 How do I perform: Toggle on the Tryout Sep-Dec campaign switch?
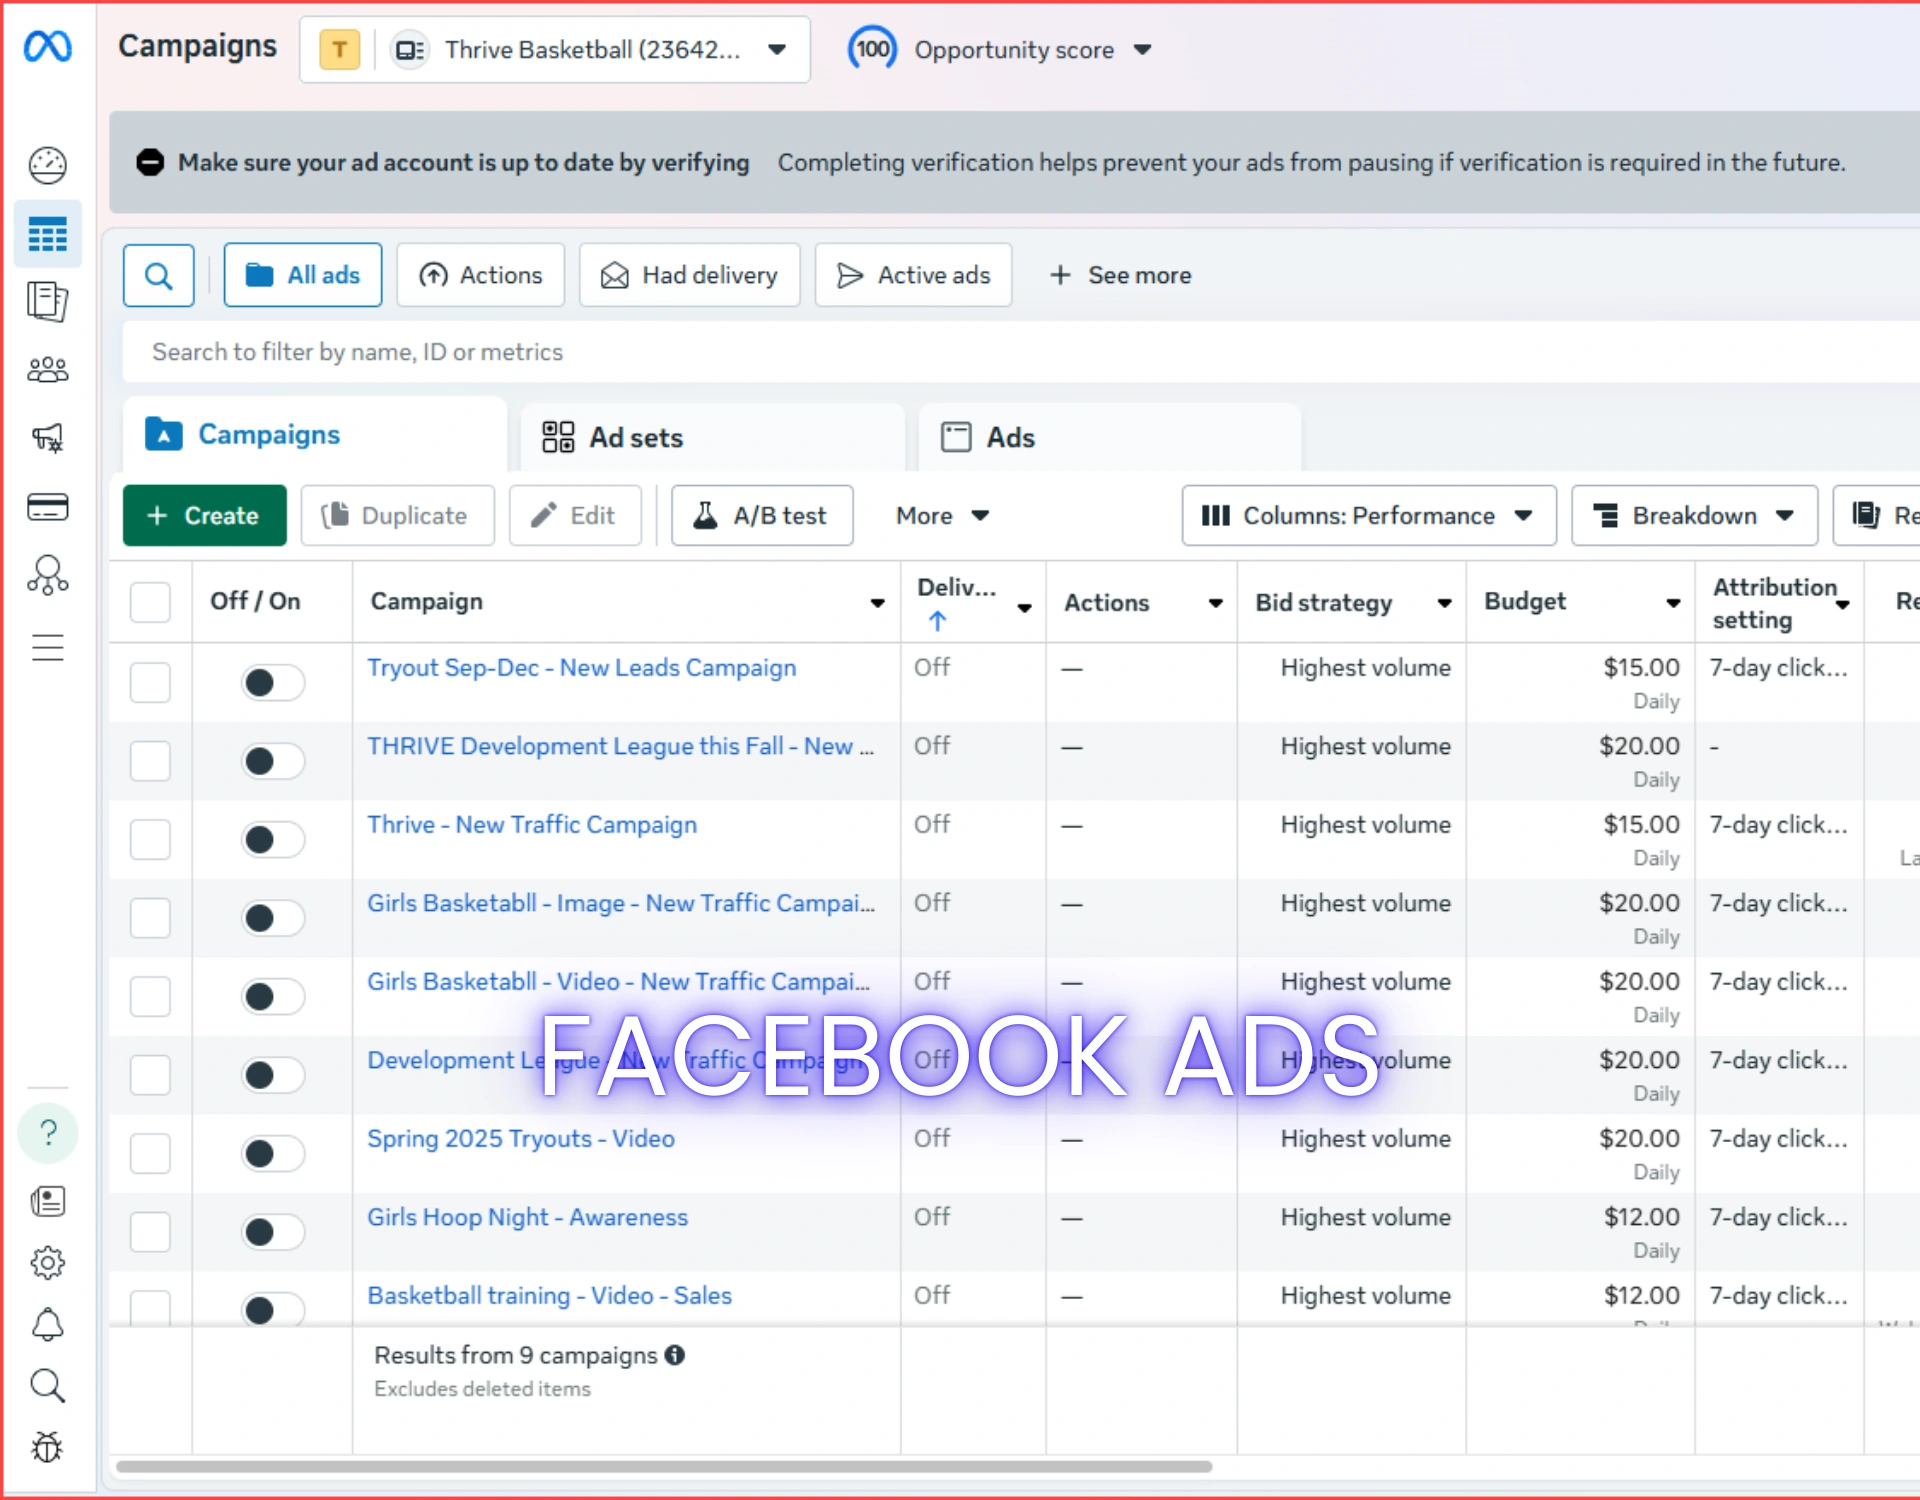(x=272, y=682)
